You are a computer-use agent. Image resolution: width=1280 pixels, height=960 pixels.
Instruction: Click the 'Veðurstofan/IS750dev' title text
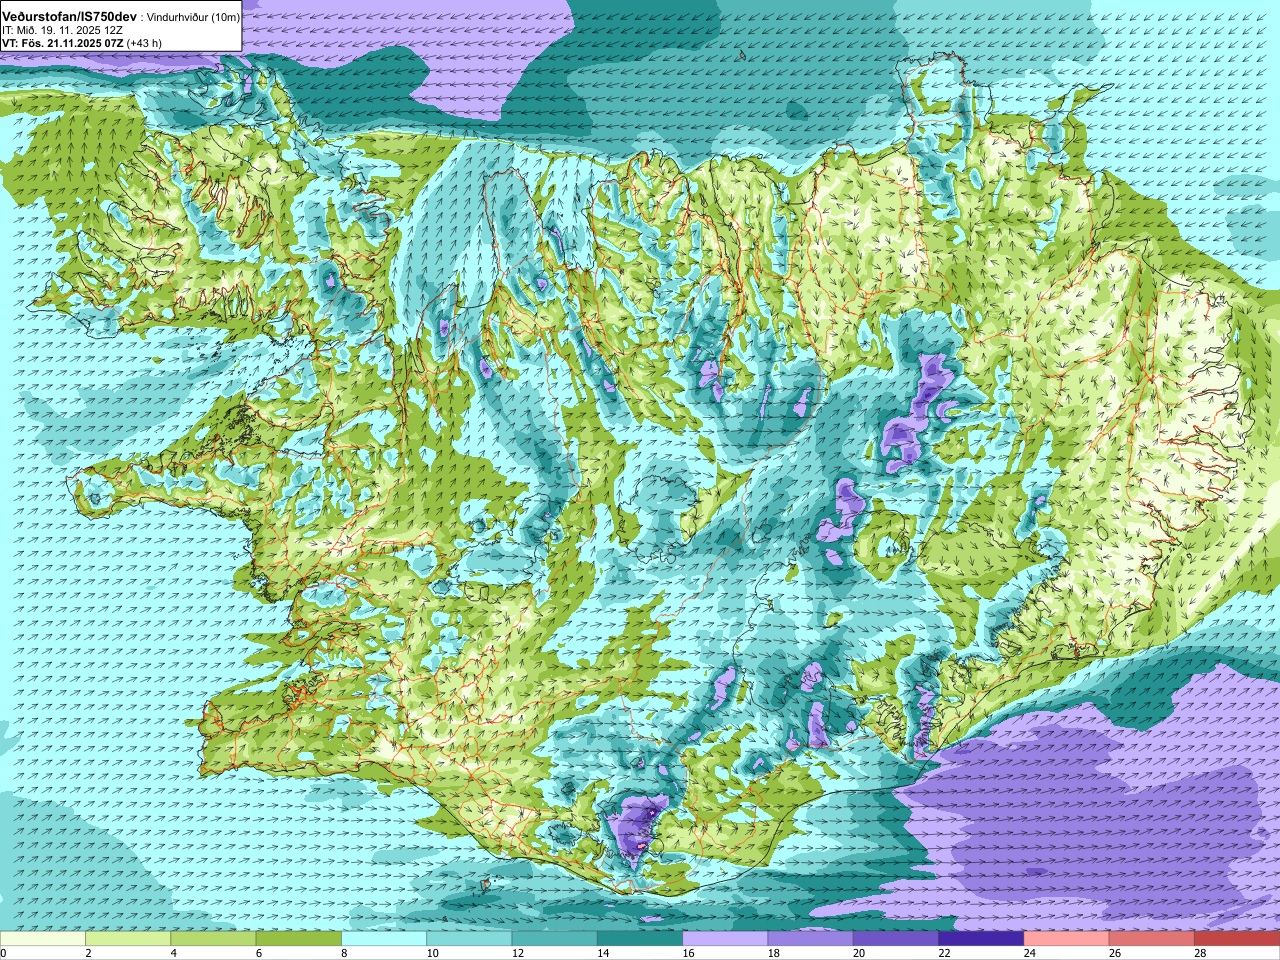[x=70, y=17]
